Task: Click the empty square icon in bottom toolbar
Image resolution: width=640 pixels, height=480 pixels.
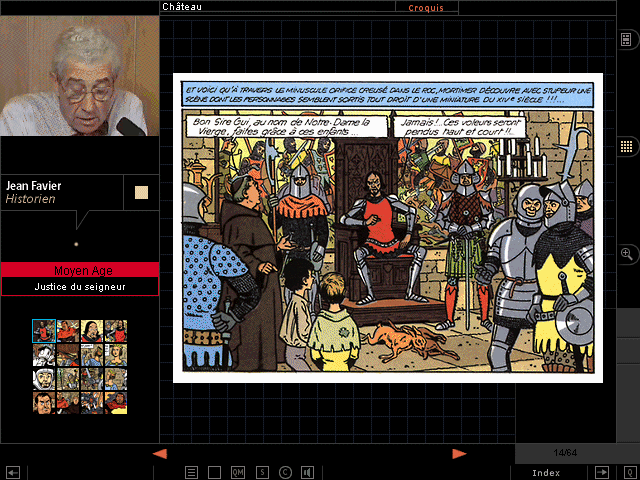Action: point(214,473)
